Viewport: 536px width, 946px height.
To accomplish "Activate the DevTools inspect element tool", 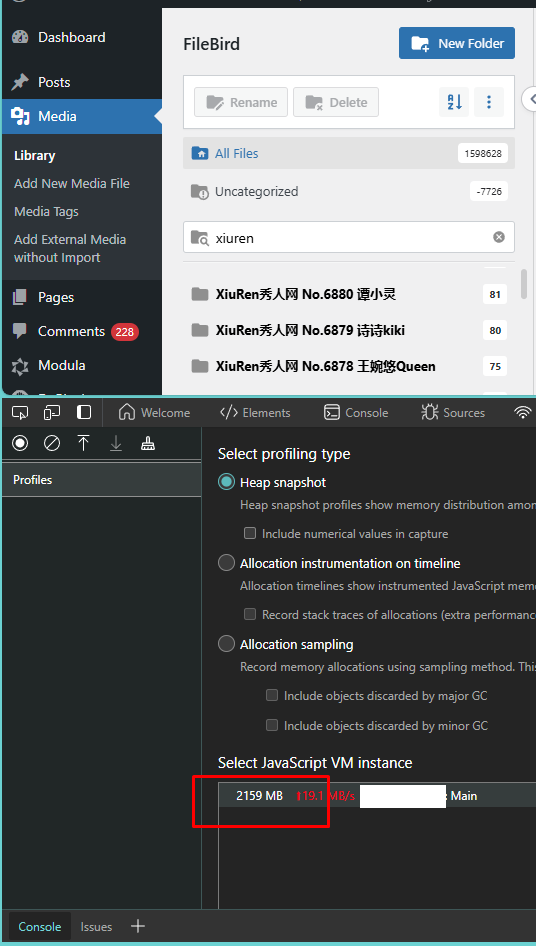I will click(20, 413).
